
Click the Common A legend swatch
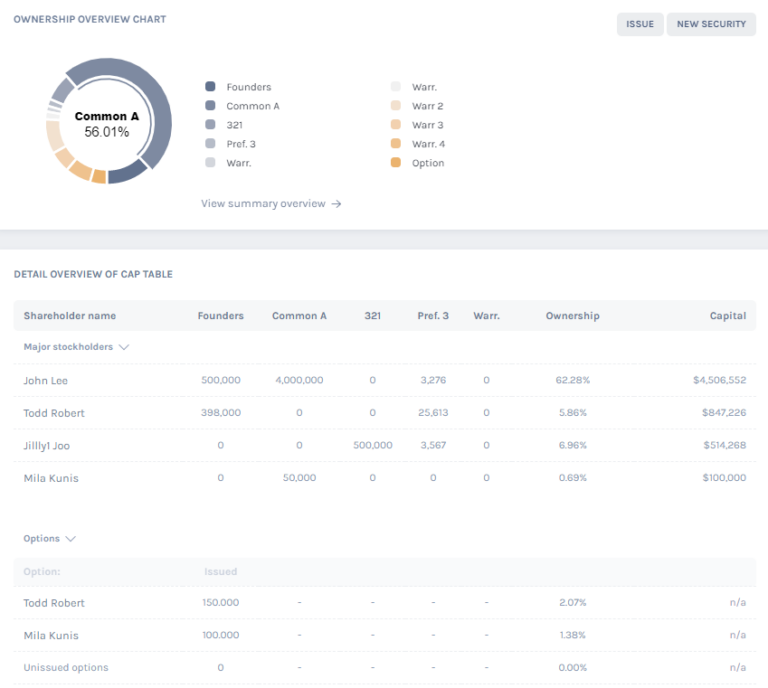(x=210, y=106)
